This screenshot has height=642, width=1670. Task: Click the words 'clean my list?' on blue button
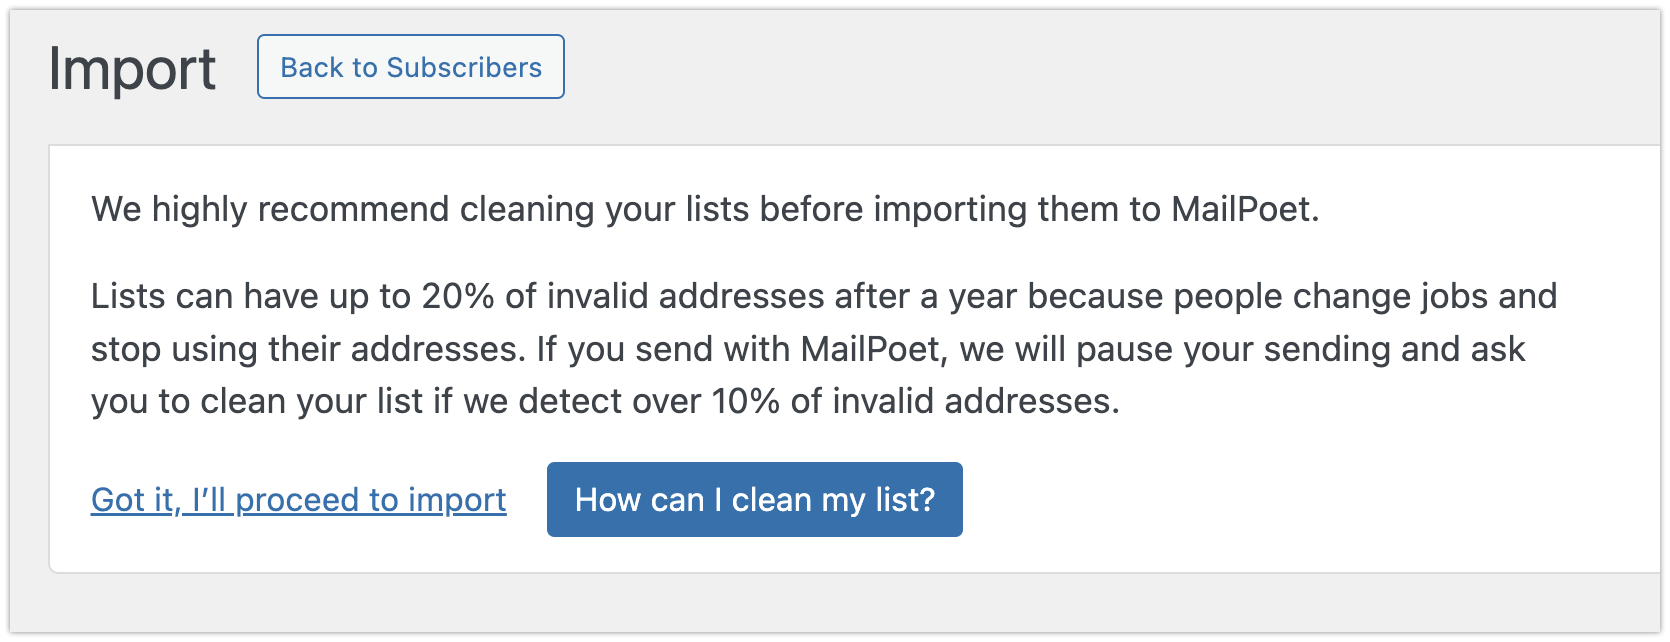pos(833,499)
